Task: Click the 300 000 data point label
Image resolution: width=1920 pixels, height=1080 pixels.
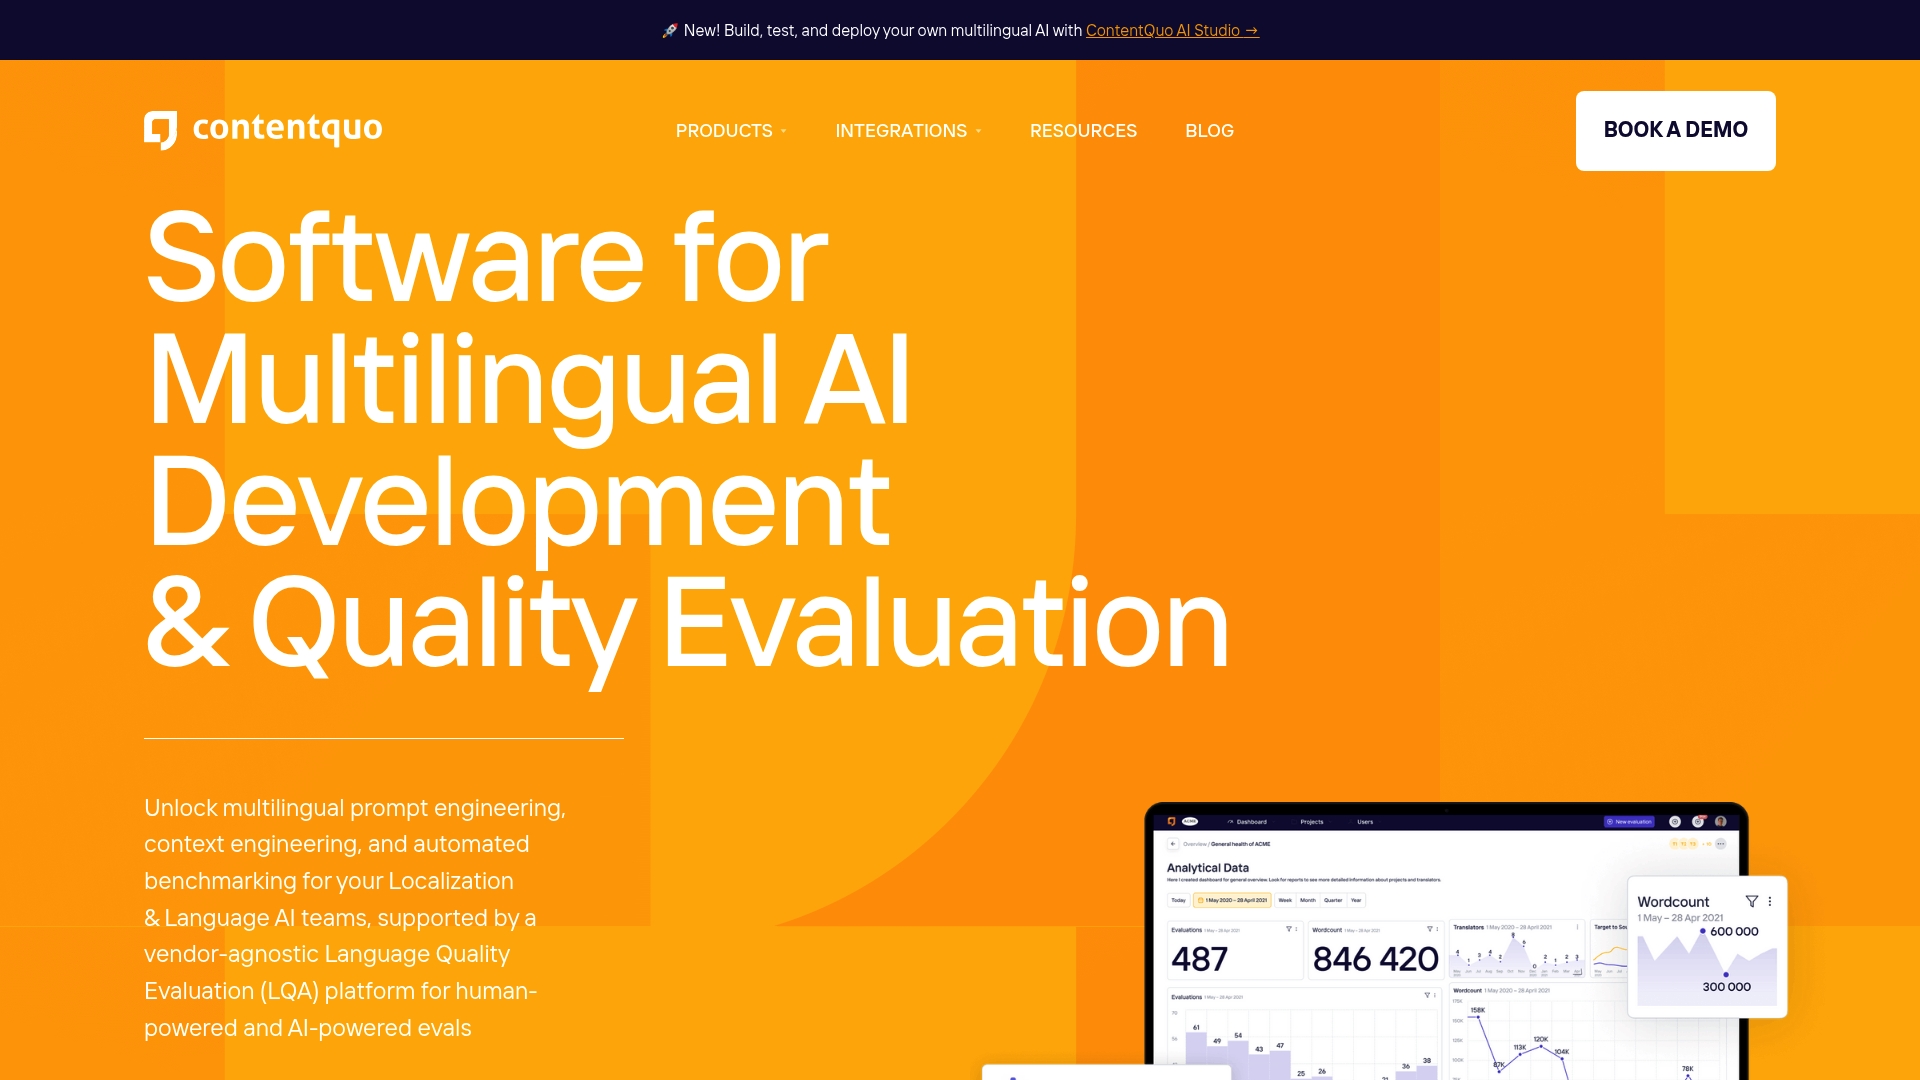Action: pyautogui.click(x=1726, y=987)
